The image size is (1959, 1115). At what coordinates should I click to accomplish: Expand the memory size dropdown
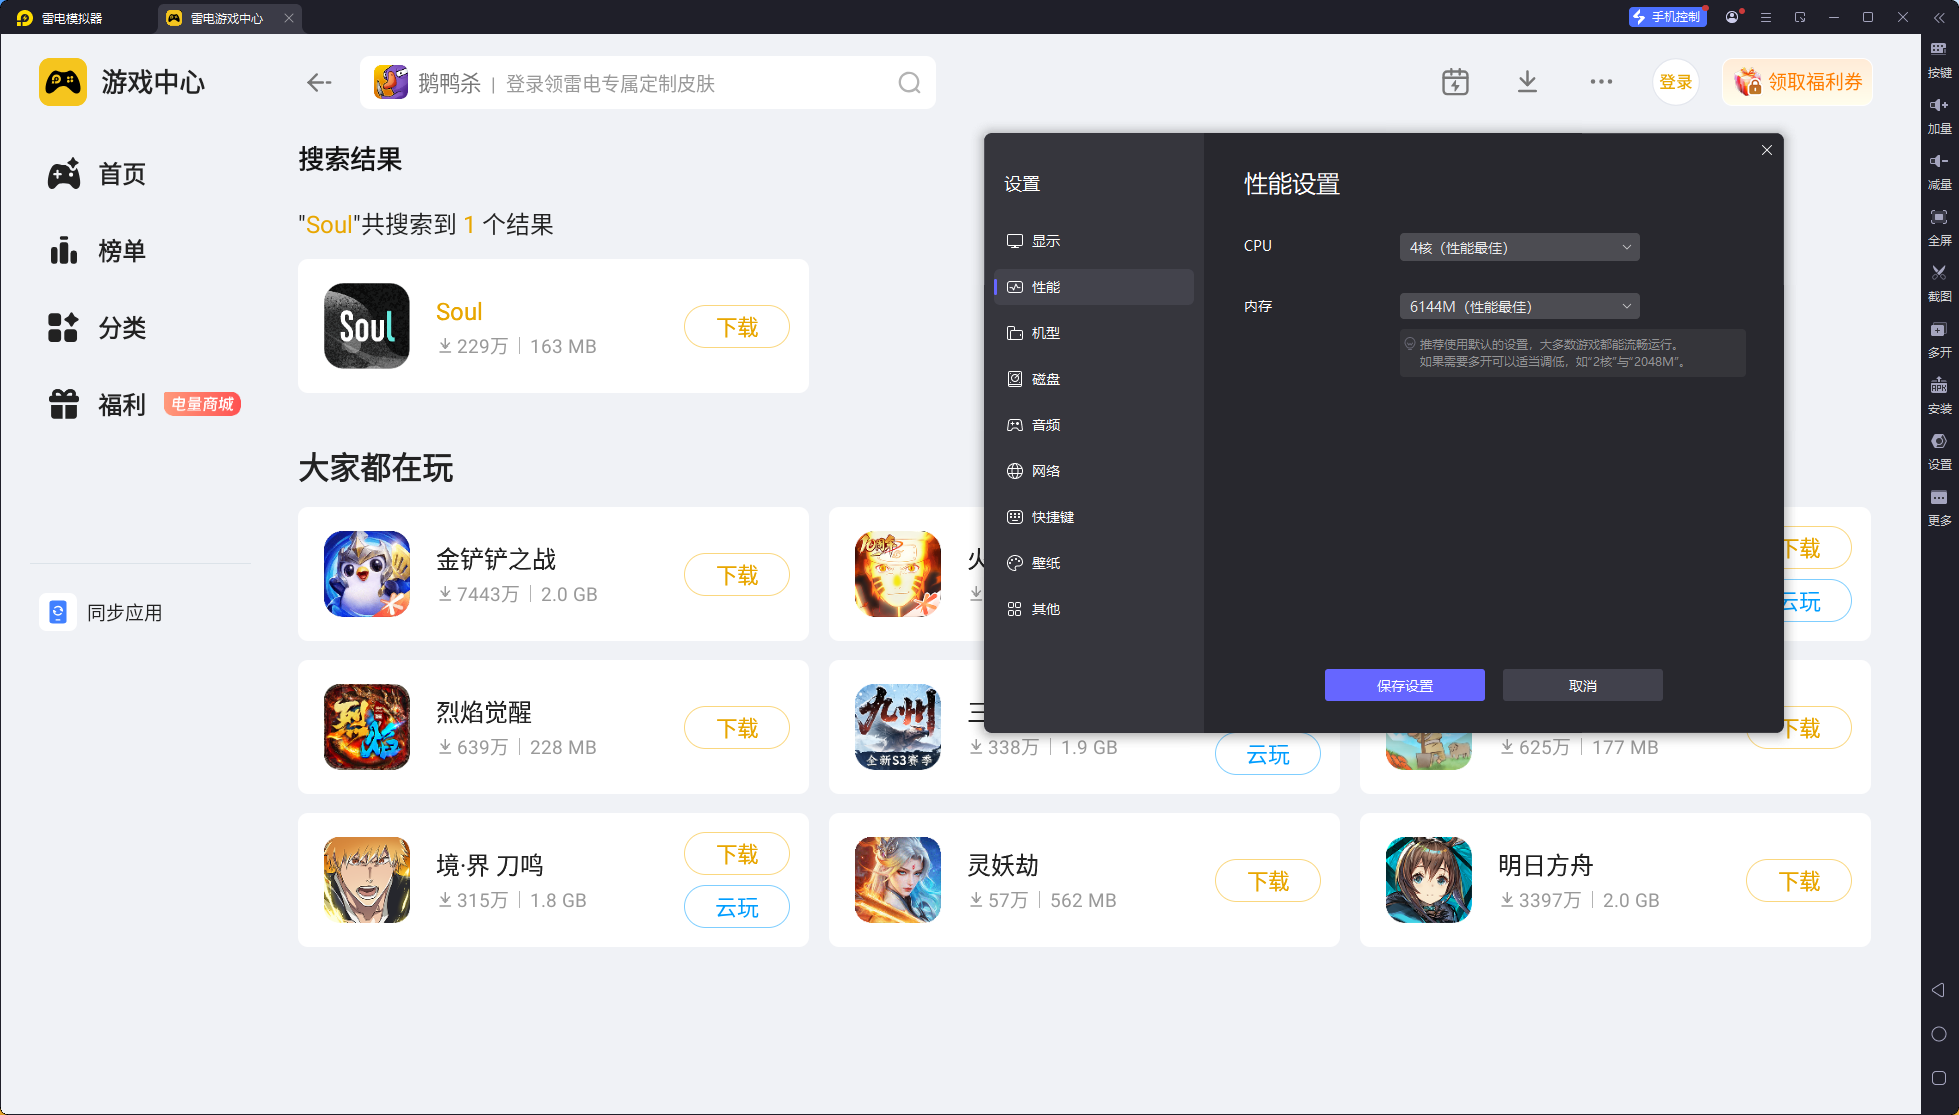1519,306
